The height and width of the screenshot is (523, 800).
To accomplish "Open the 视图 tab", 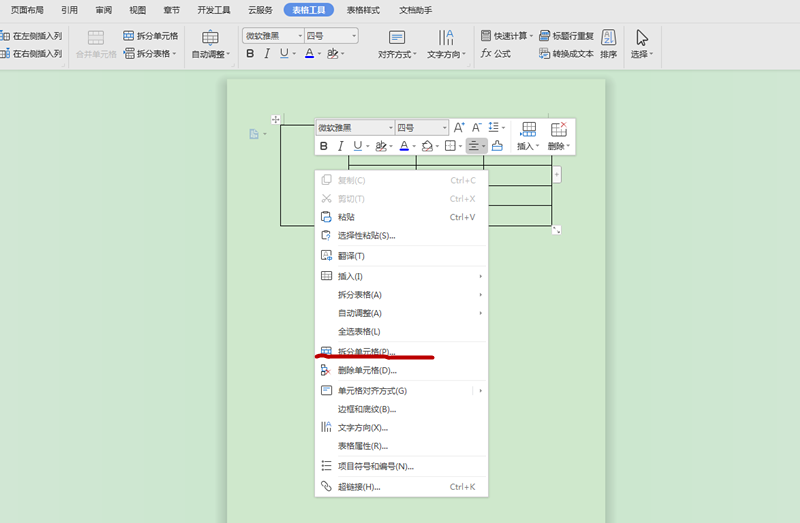I will click(138, 10).
